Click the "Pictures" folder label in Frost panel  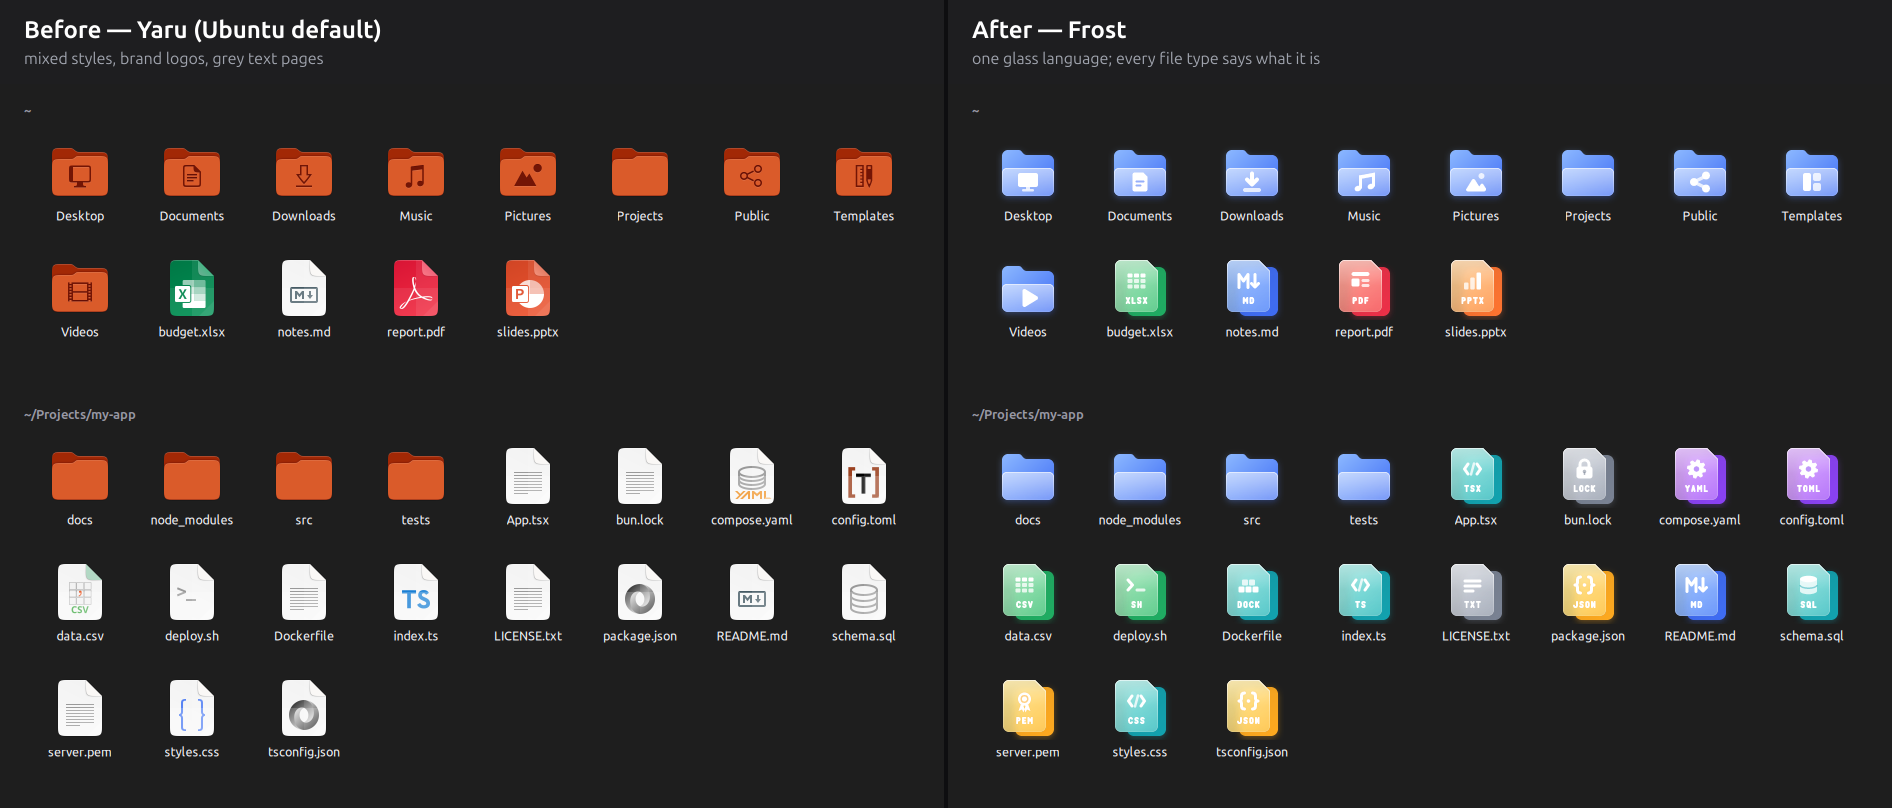(x=1476, y=216)
